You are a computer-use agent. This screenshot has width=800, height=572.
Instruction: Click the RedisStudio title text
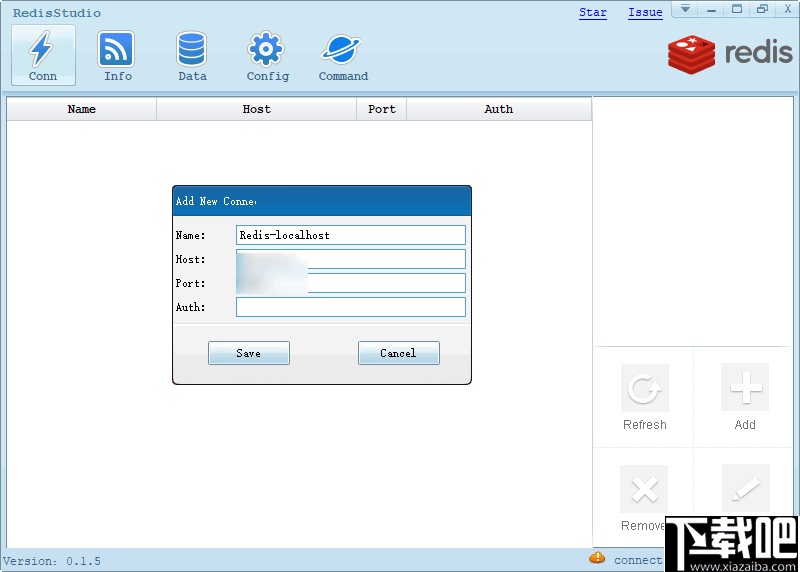pyautogui.click(x=57, y=13)
